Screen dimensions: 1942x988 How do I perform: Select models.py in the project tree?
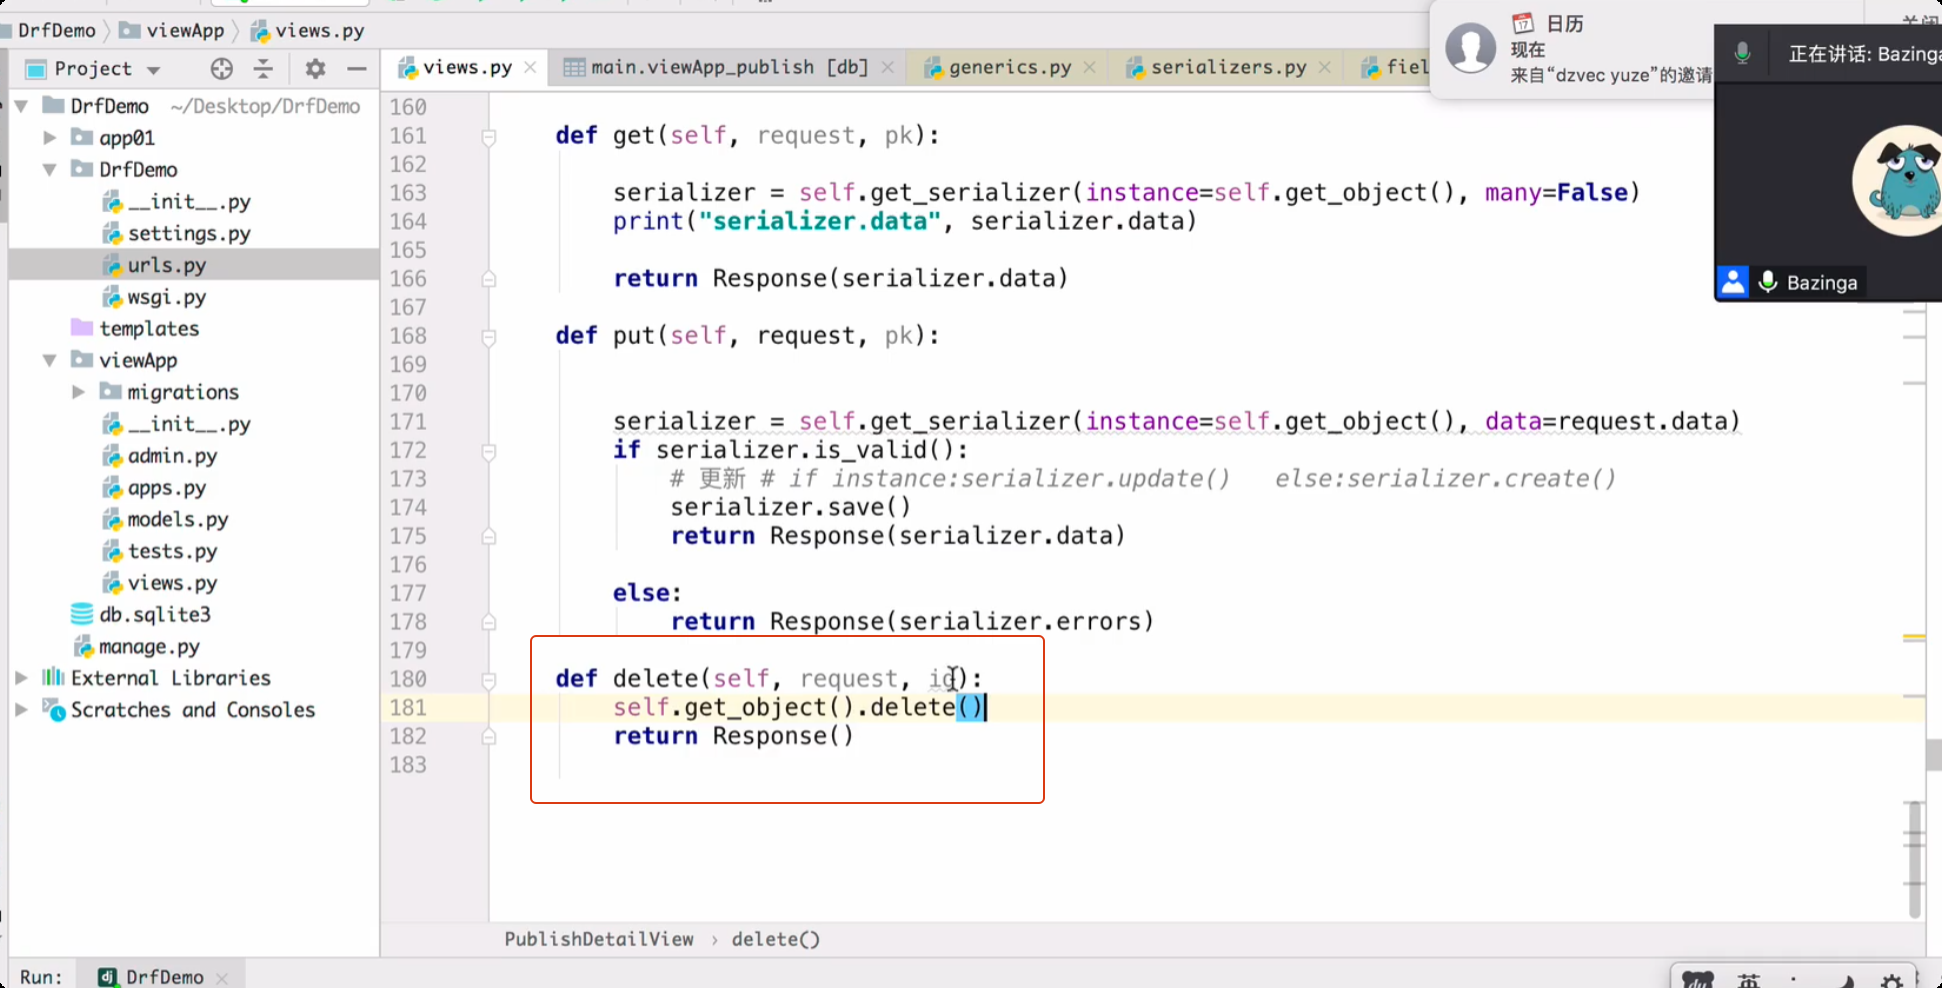pos(178,520)
